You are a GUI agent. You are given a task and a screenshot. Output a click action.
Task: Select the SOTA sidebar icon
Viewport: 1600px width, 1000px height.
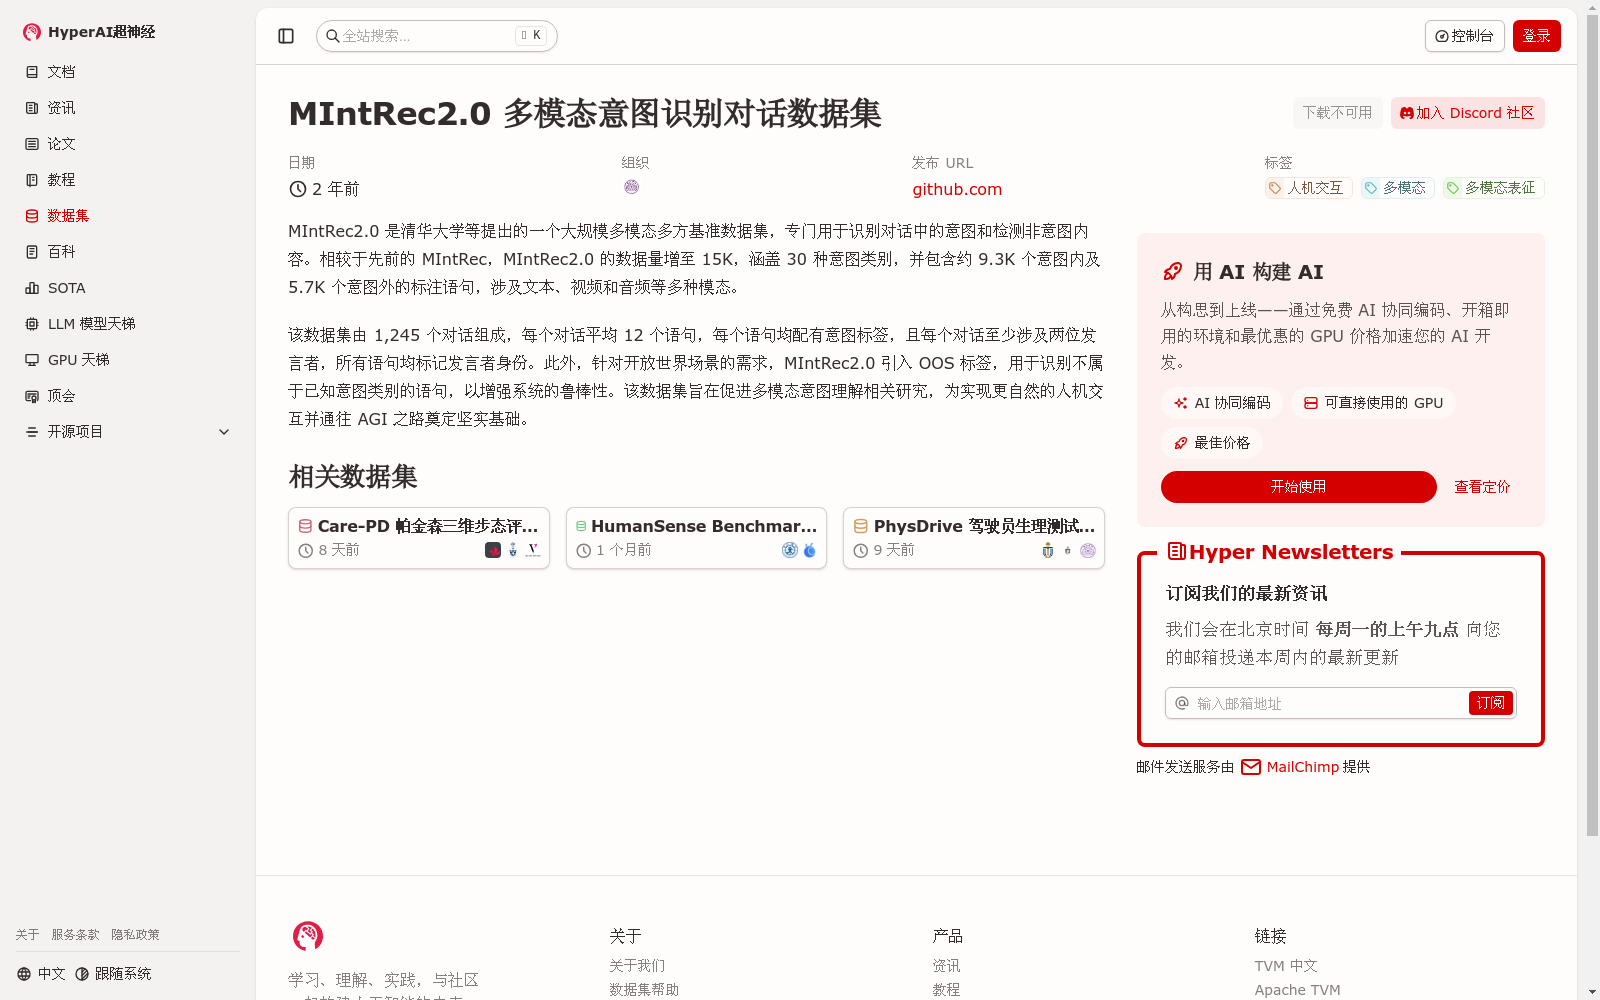pos(31,287)
